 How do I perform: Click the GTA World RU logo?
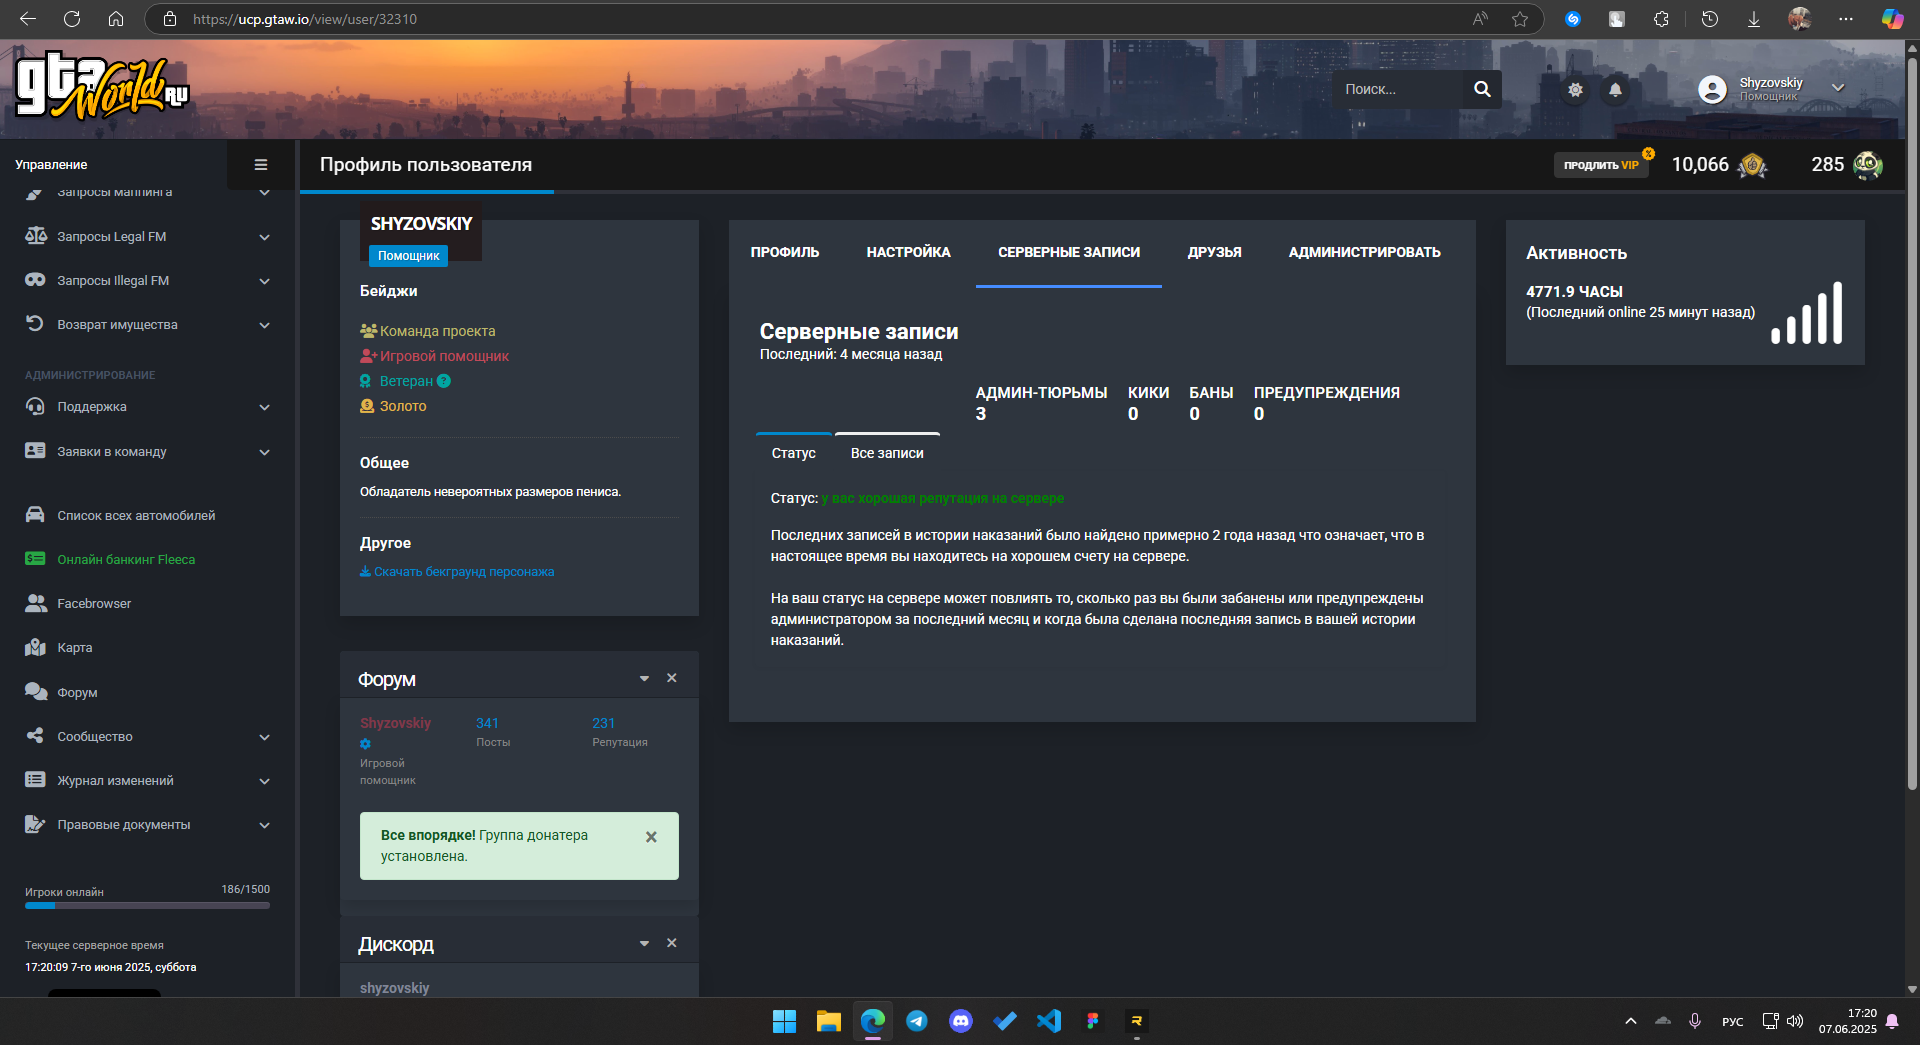pos(102,86)
